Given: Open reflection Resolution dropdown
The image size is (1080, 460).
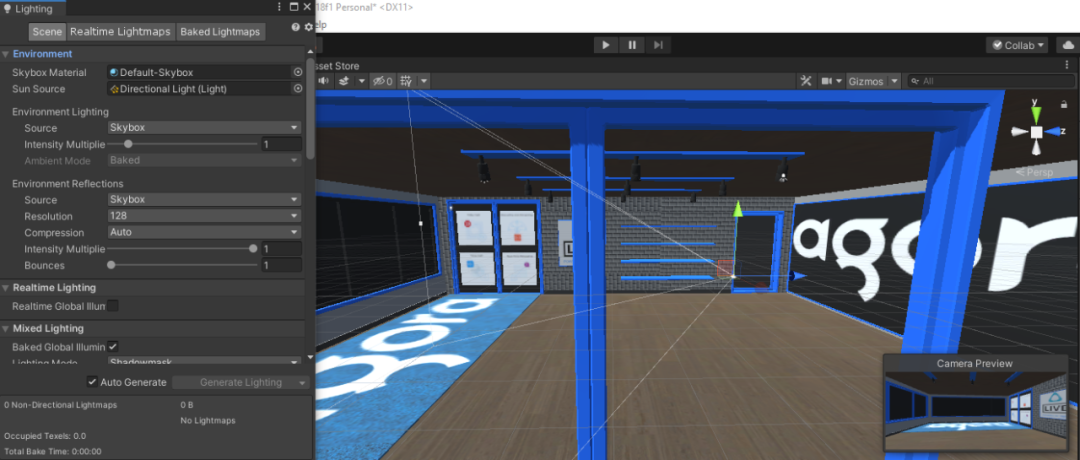Looking at the screenshot, I should click(x=205, y=216).
